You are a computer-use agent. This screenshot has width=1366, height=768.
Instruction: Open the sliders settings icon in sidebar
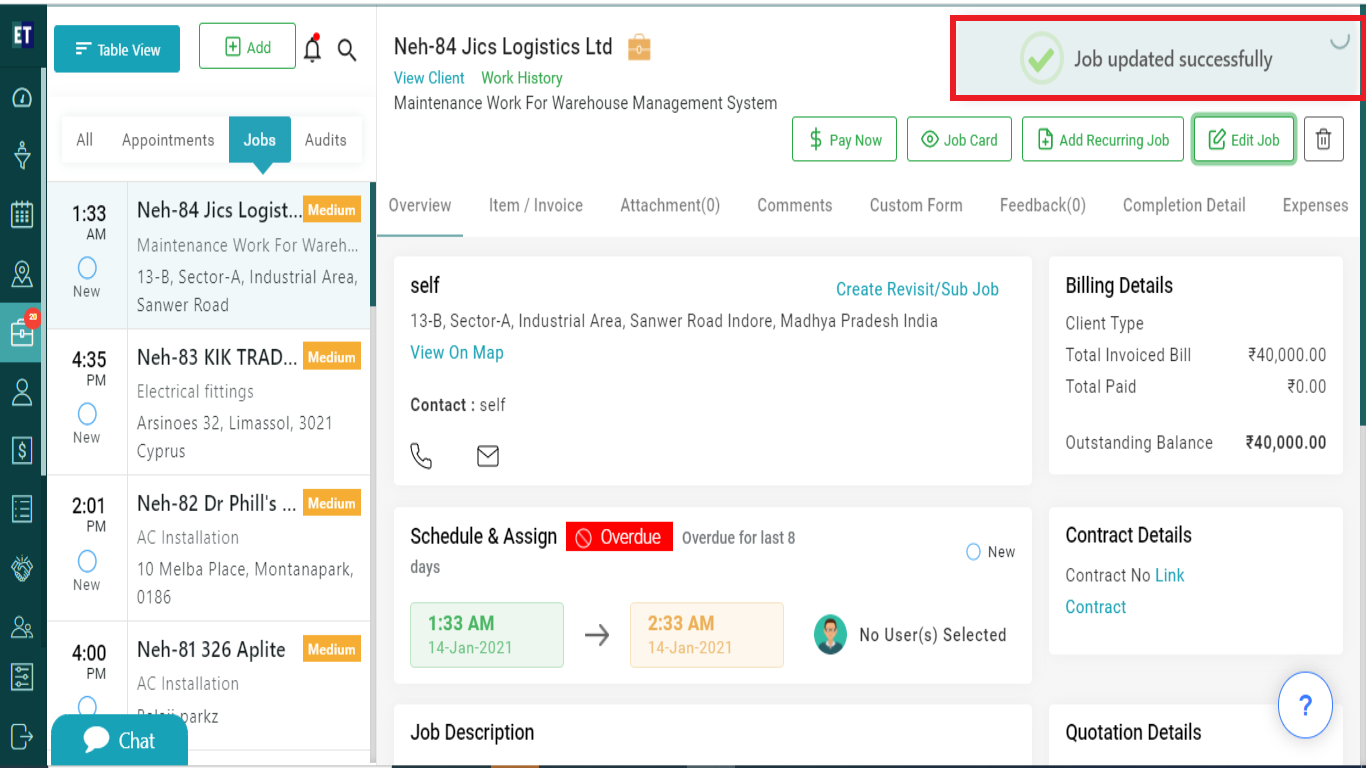(22, 677)
